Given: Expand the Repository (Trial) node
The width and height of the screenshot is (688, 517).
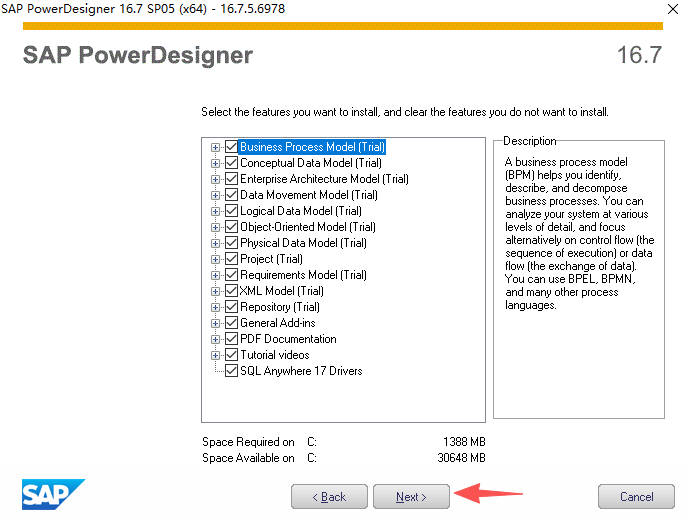Looking at the screenshot, I should (215, 308).
